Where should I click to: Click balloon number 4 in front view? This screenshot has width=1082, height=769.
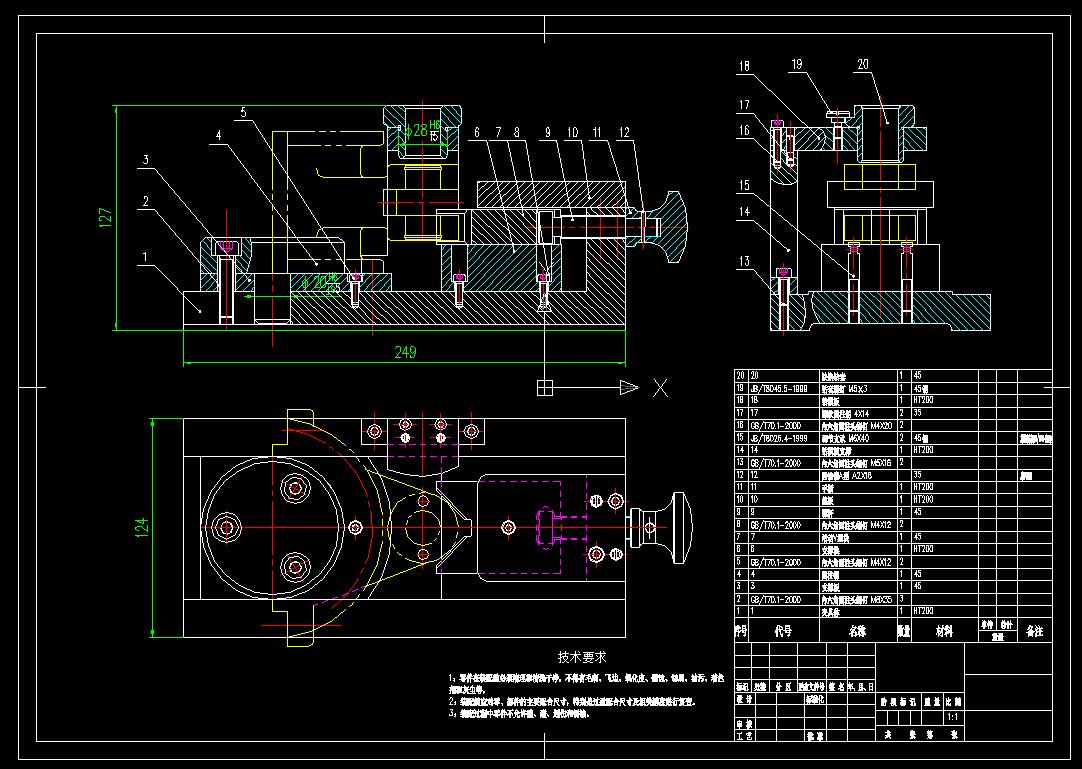[x=219, y=135]
